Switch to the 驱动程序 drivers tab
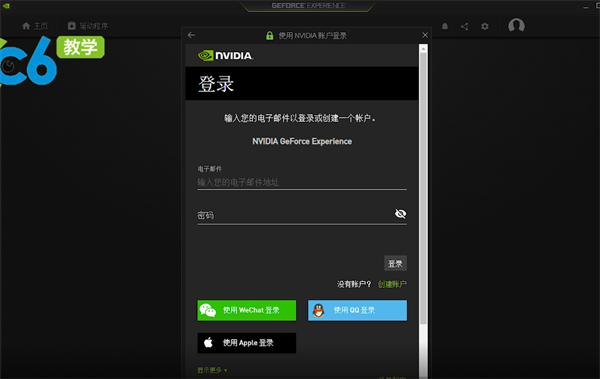Viewport: 600px width, 379px height. (88, 26)
